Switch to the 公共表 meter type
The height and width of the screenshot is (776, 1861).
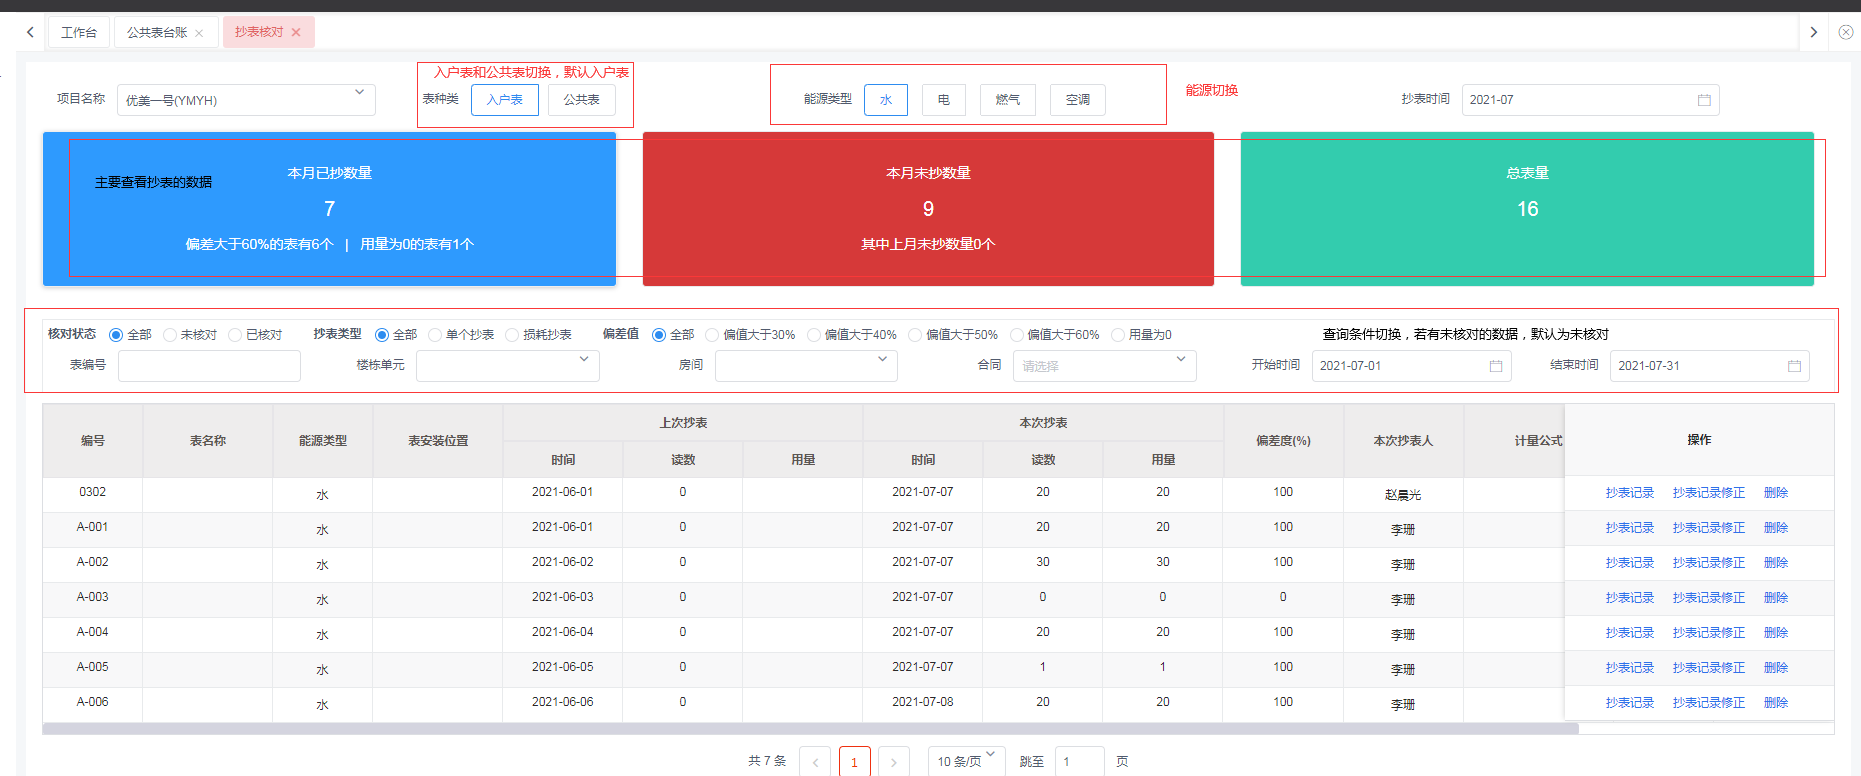(x=581, y=100)
